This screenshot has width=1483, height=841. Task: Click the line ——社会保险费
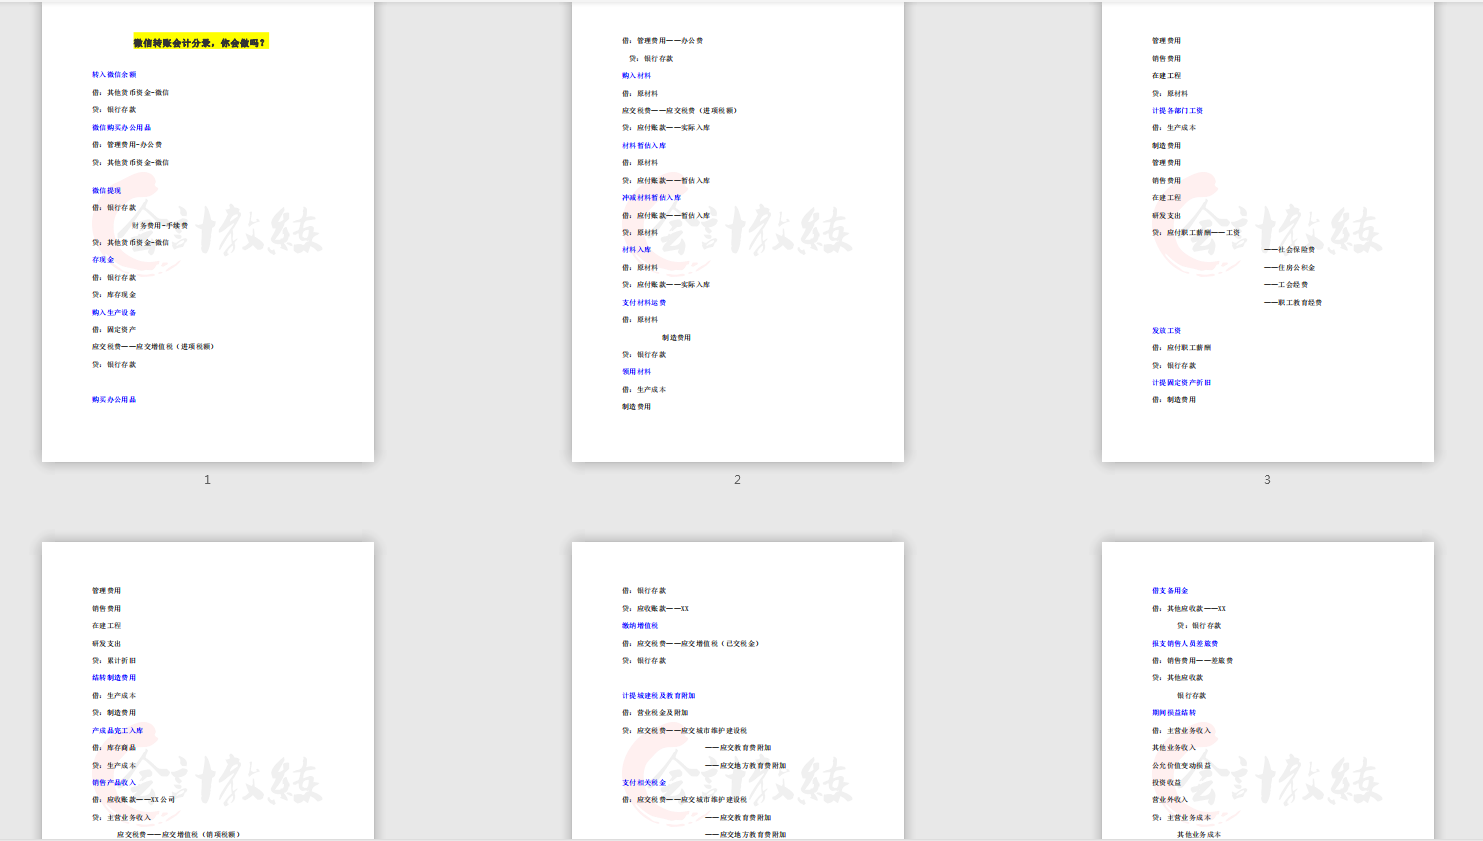1290,250
